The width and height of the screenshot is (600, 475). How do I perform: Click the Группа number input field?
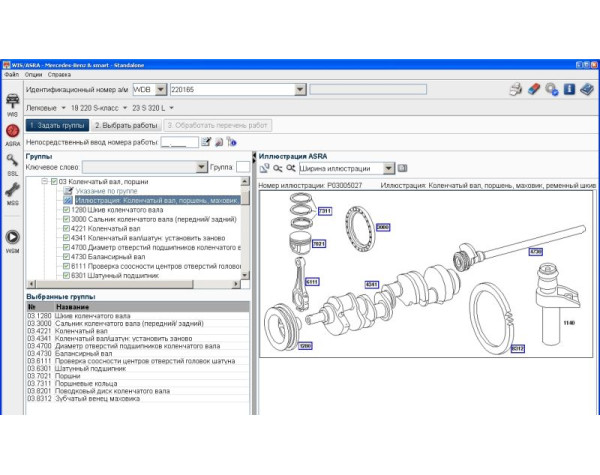tap(243, 167)
